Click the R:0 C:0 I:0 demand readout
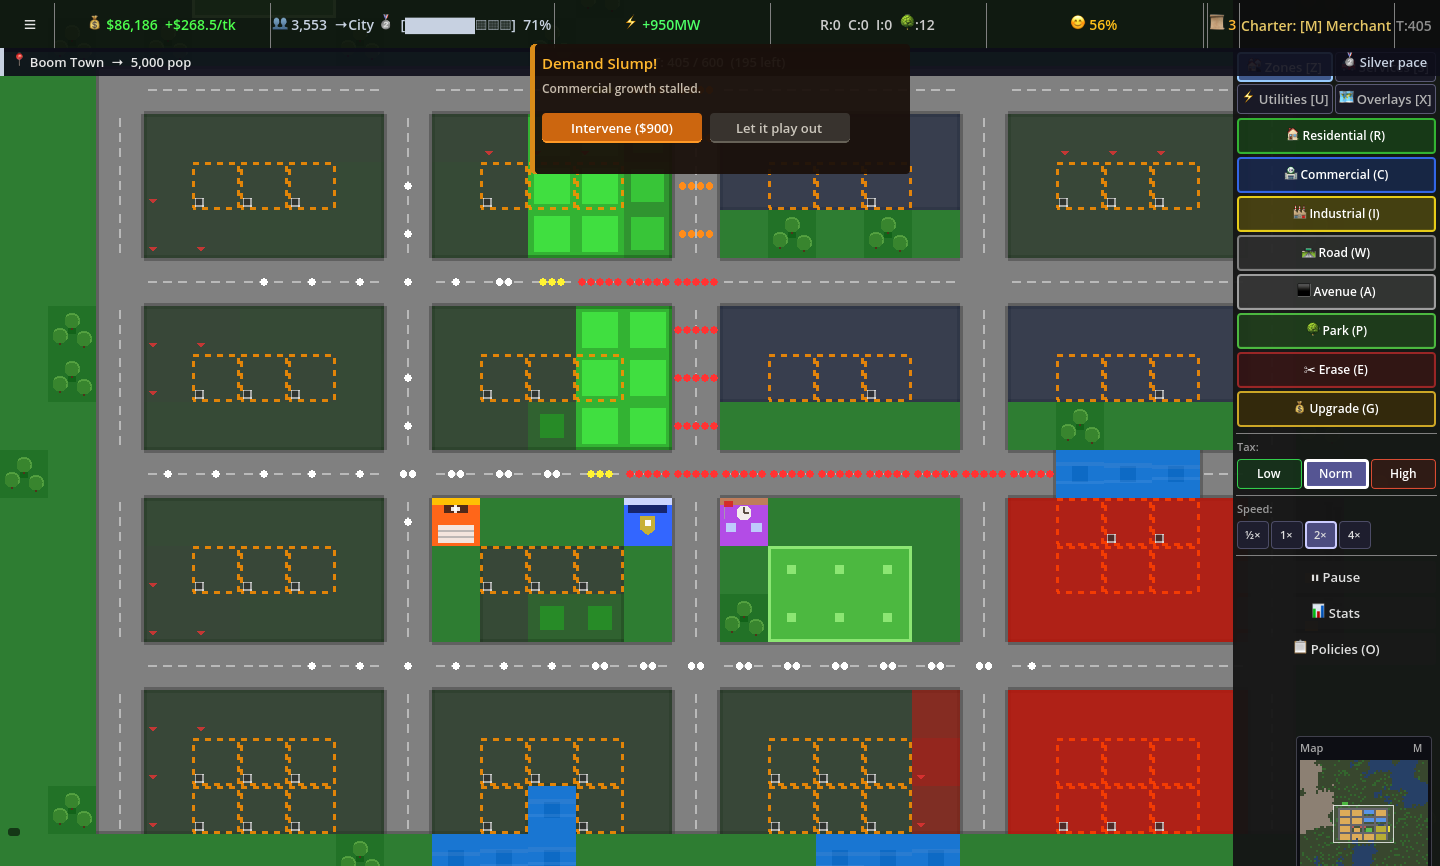 855,25
